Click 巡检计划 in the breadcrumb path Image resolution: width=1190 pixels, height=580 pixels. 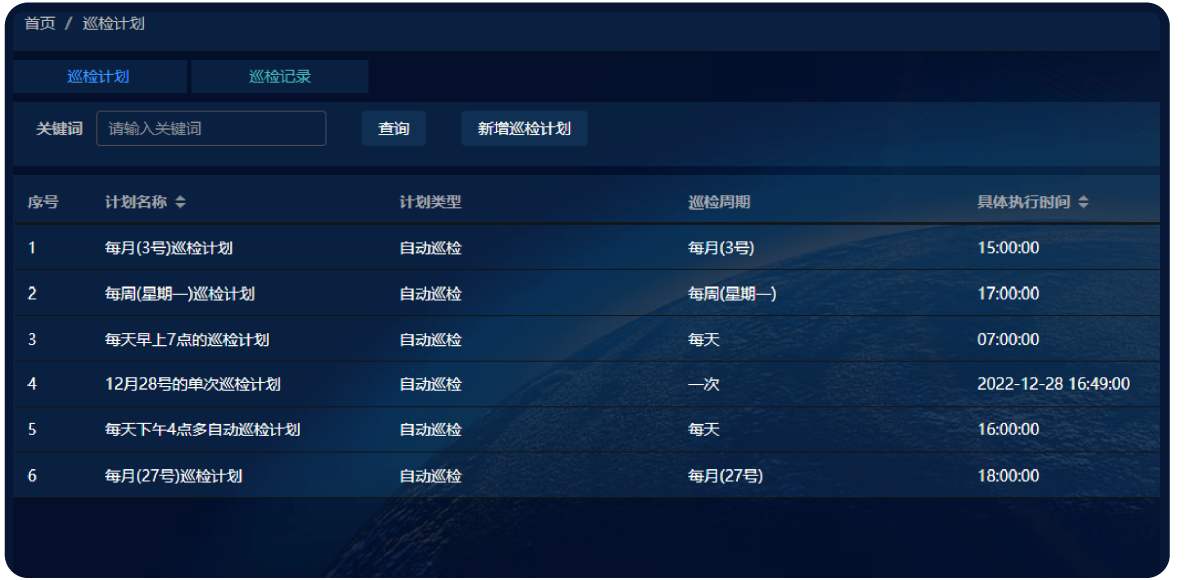113,23
